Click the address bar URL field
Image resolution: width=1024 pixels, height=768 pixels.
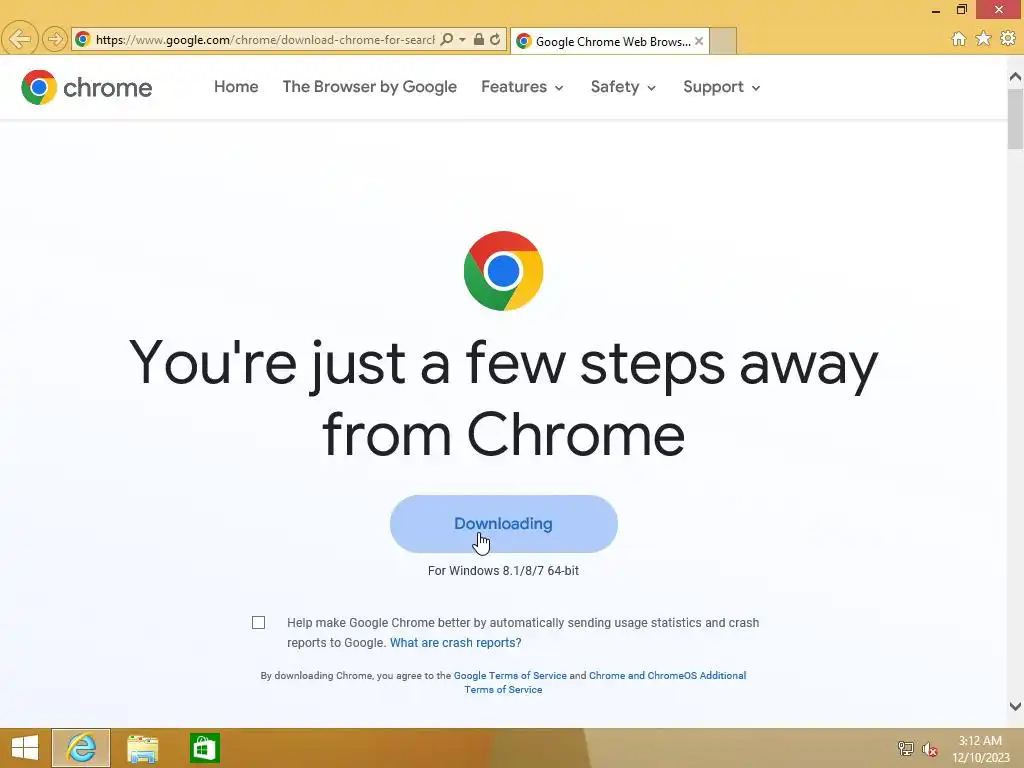(x=264, y=39)
